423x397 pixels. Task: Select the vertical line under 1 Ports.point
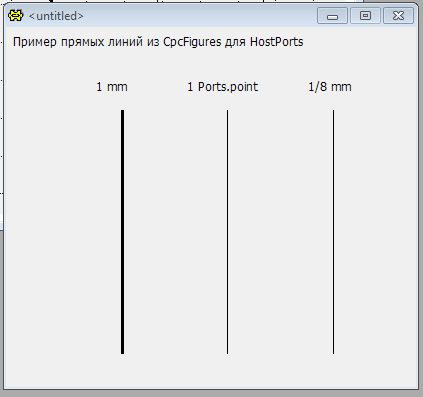(x=228, y=232)
